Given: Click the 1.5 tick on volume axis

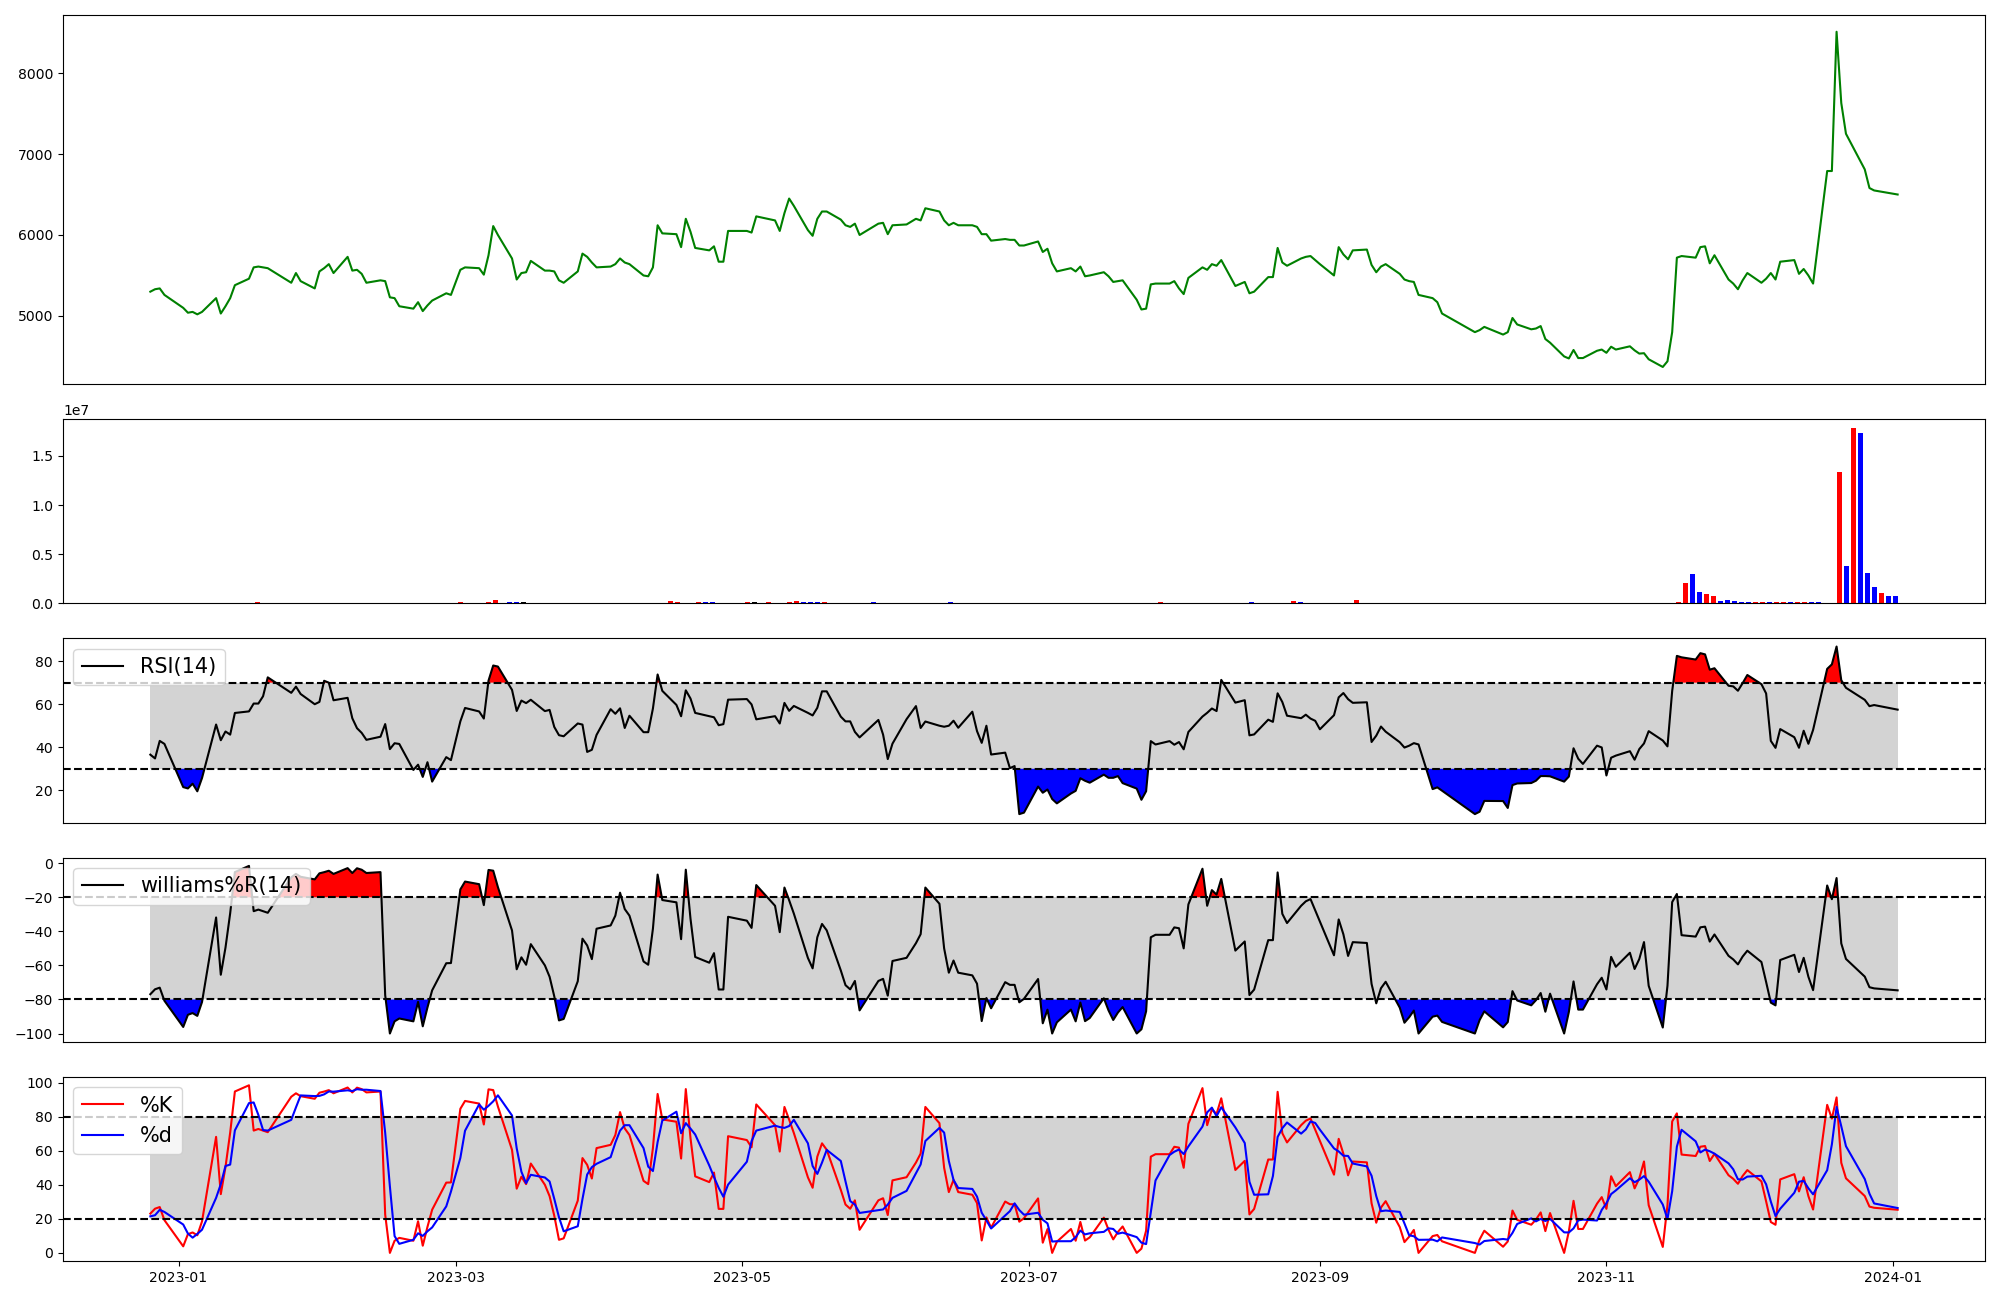Looking at the screenshot, I should click(42, 457).
